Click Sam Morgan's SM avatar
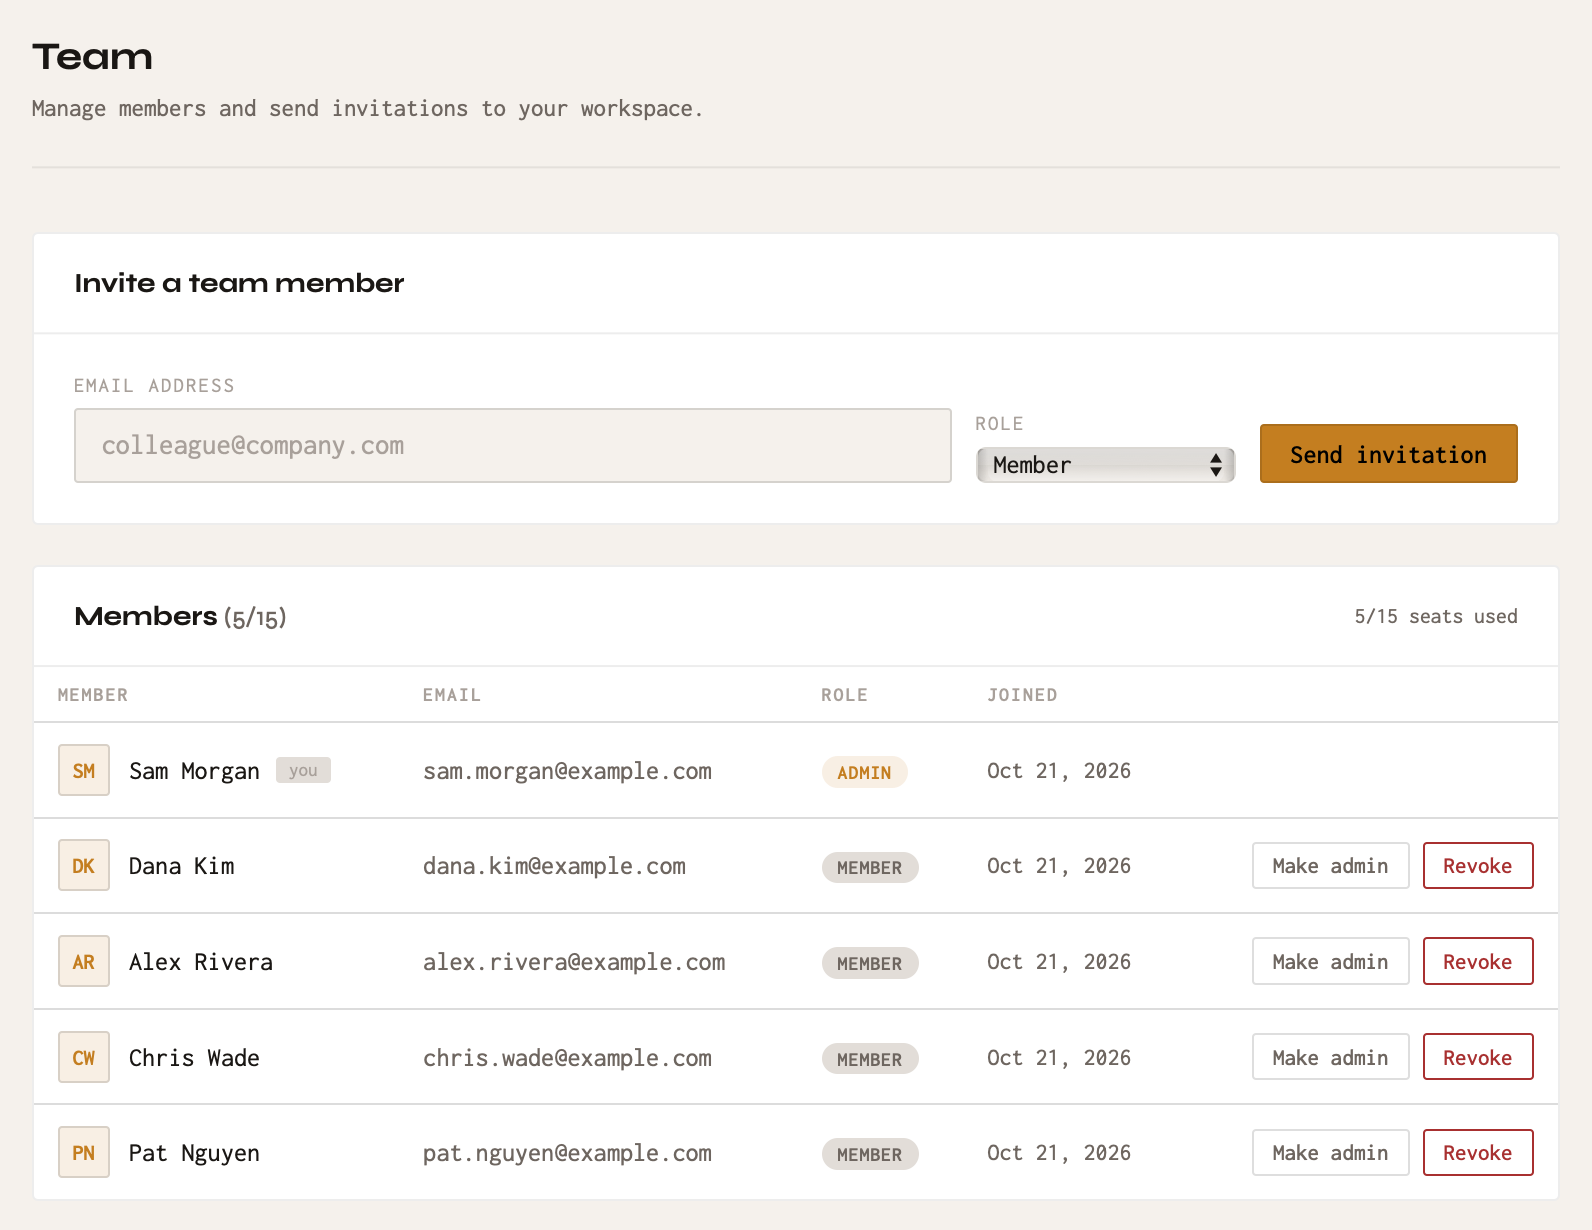Viewport: 1592px width, 1230px height. pyautogui.click(x=84, y=770)
